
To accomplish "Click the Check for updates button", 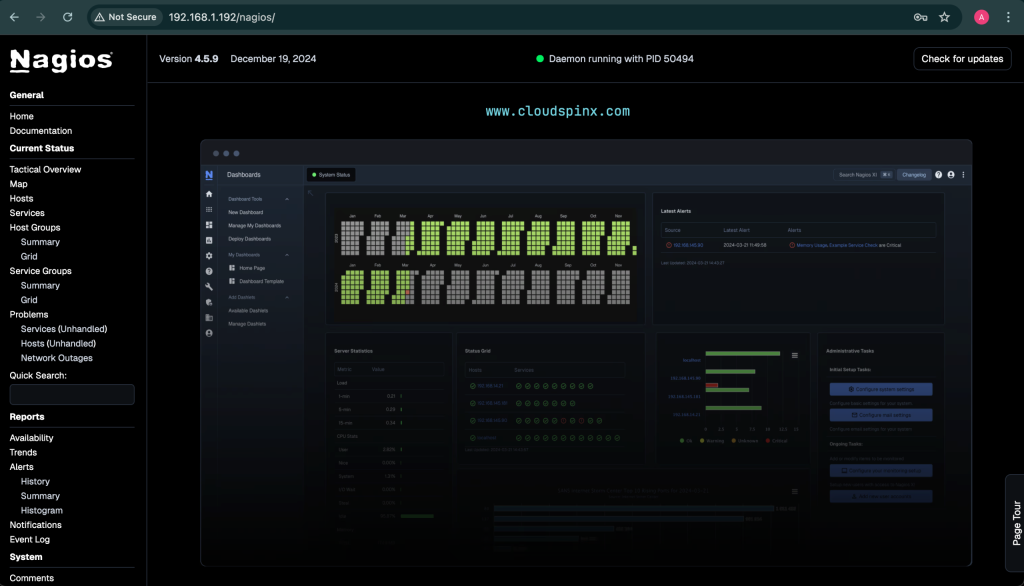I will point(961,58).
